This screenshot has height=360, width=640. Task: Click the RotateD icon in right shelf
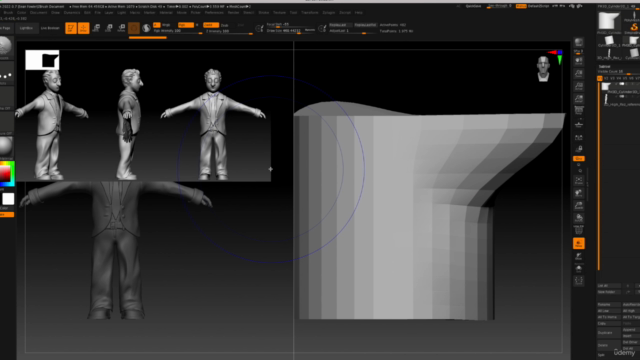coord(578,218)
